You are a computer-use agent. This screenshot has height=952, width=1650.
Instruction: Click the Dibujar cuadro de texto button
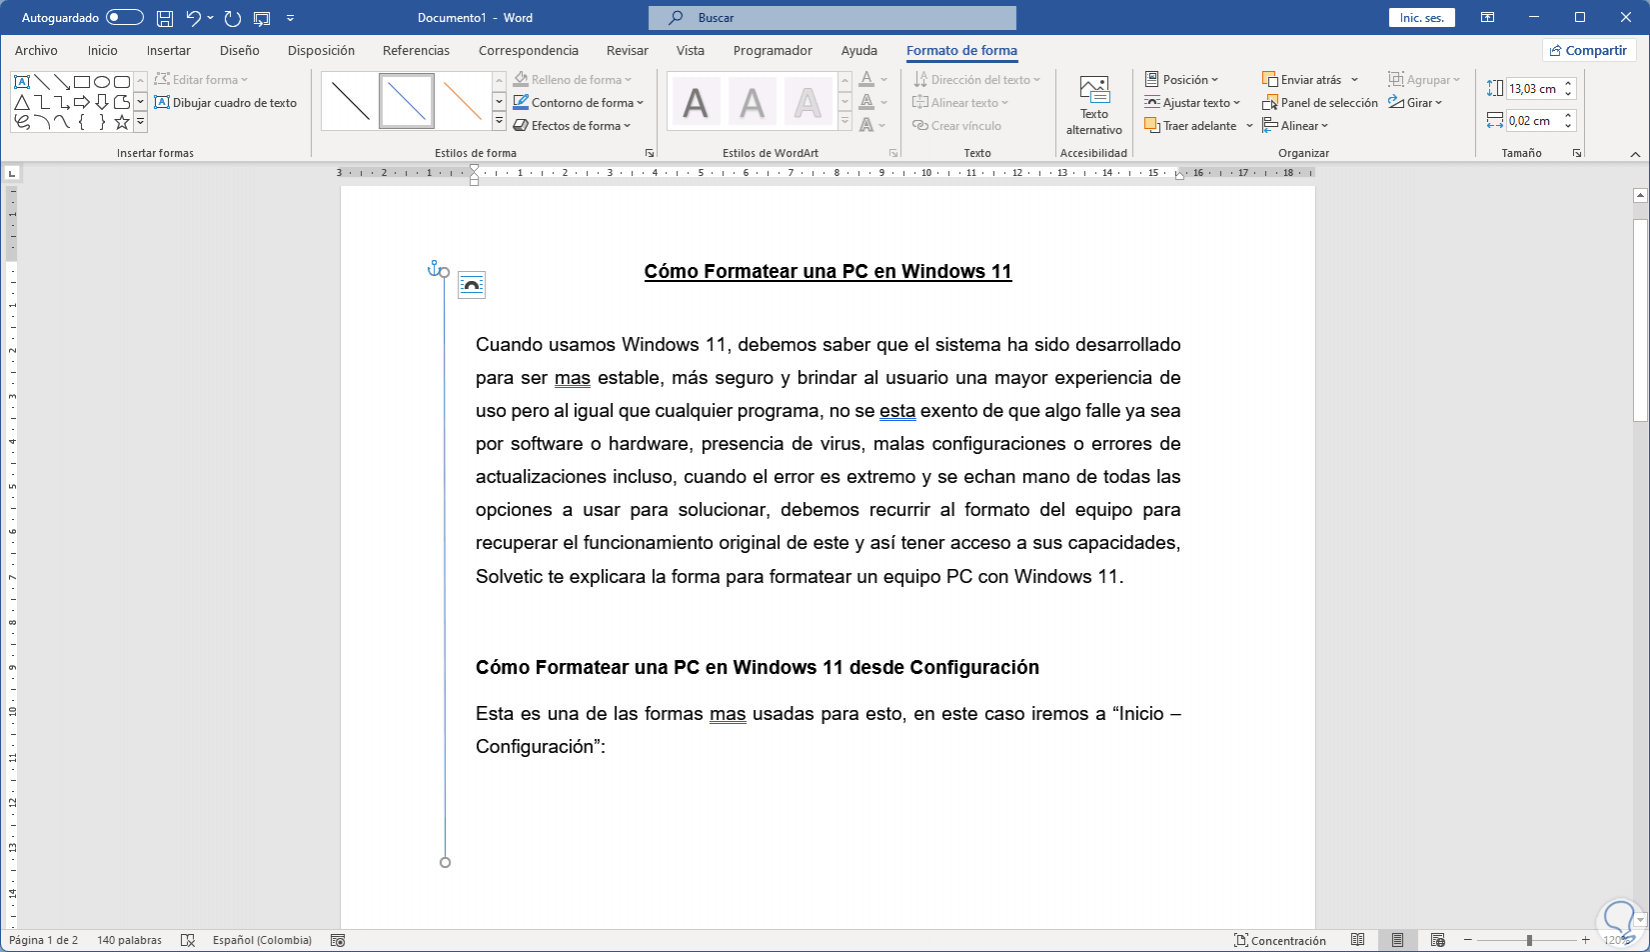pos(226,103)
